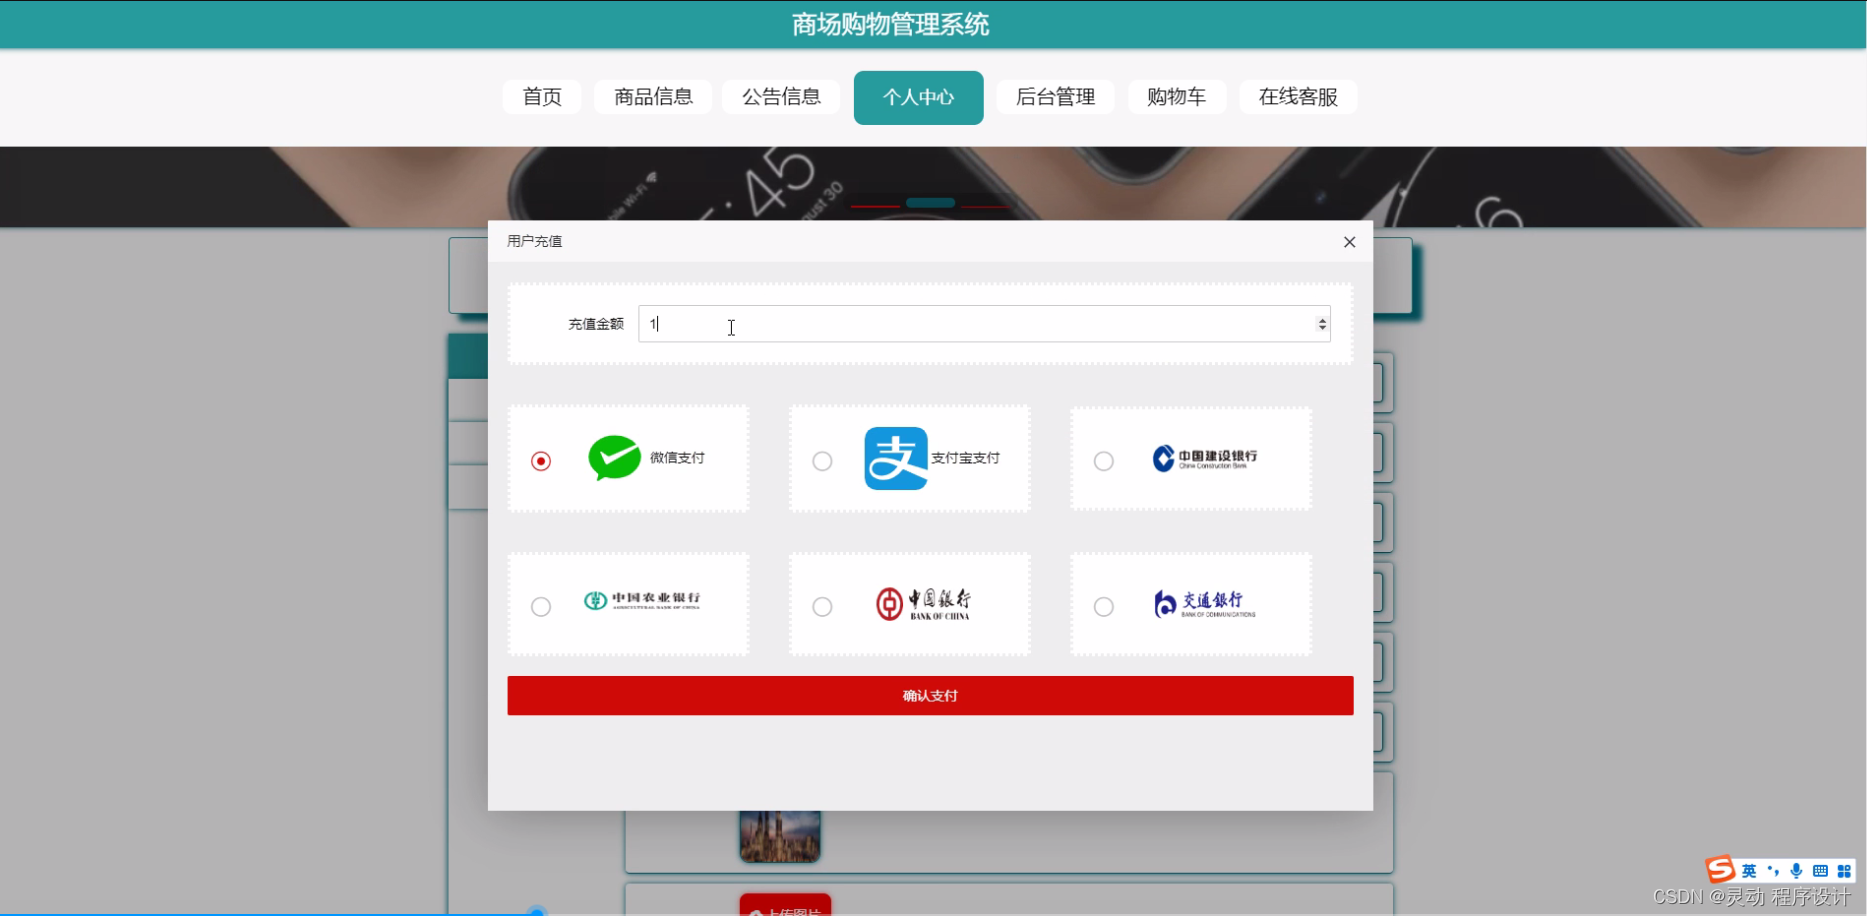Click the 充值金额 label
1867x916 pixels.
[x=596, y=324]
